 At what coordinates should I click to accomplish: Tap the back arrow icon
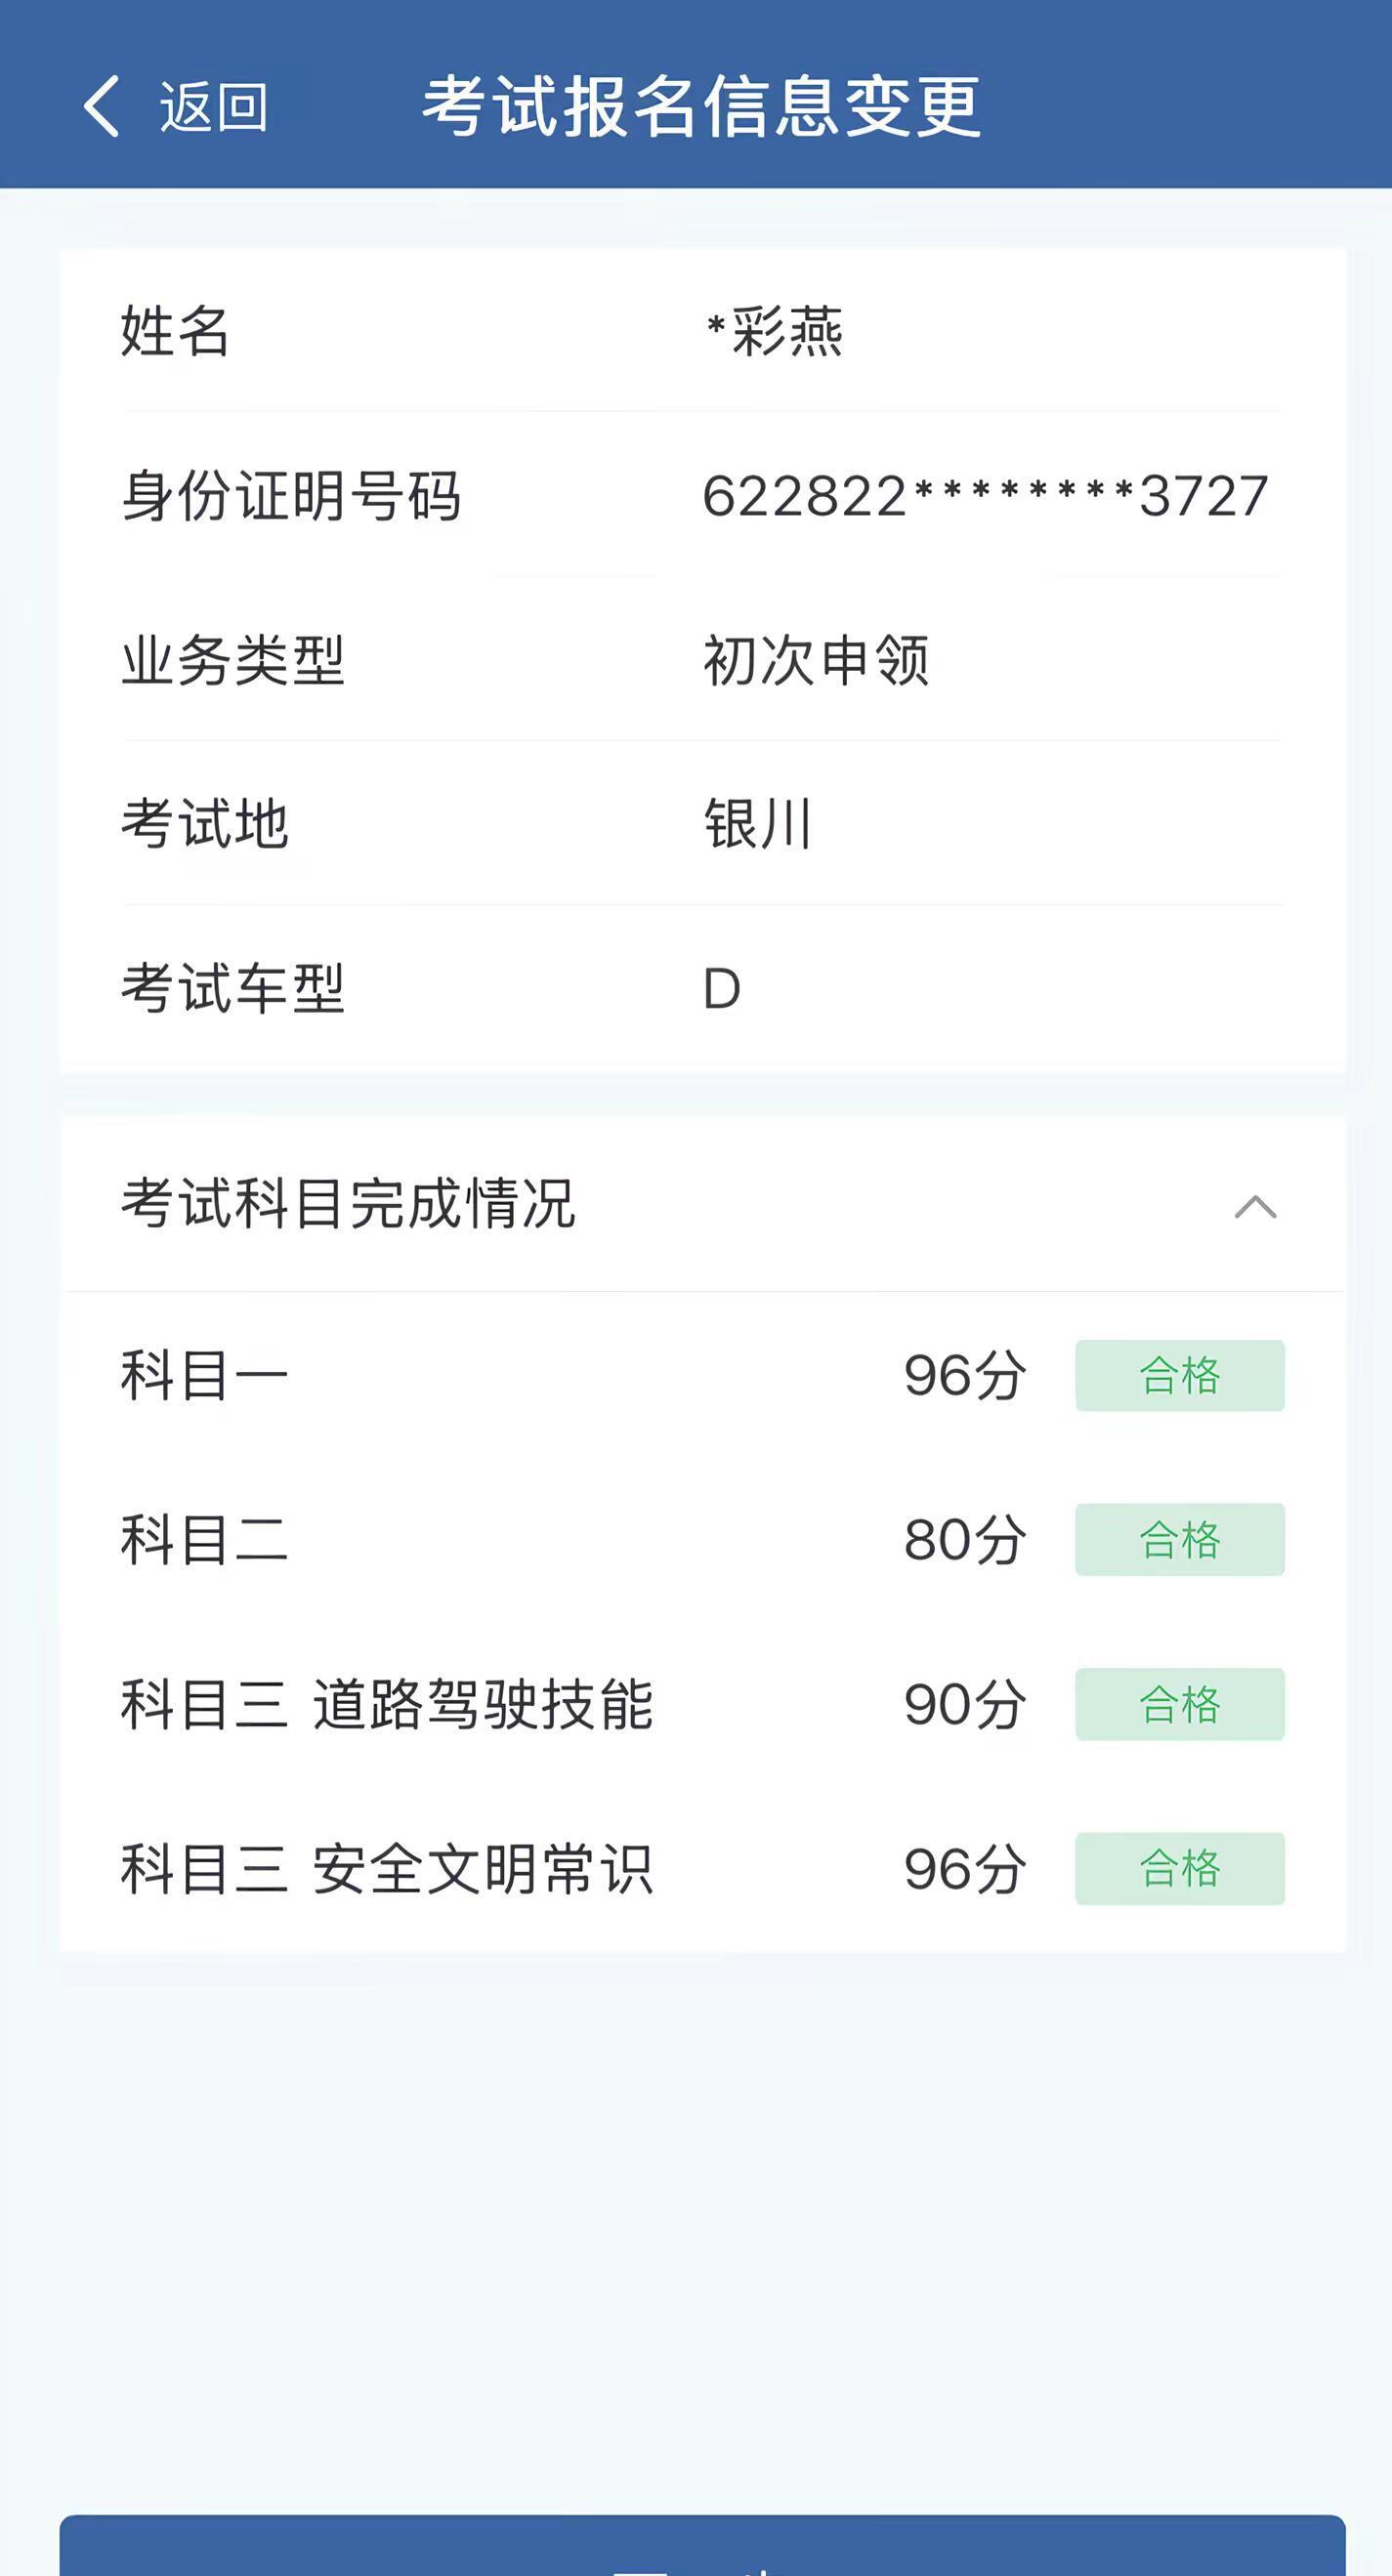[102, 106]
